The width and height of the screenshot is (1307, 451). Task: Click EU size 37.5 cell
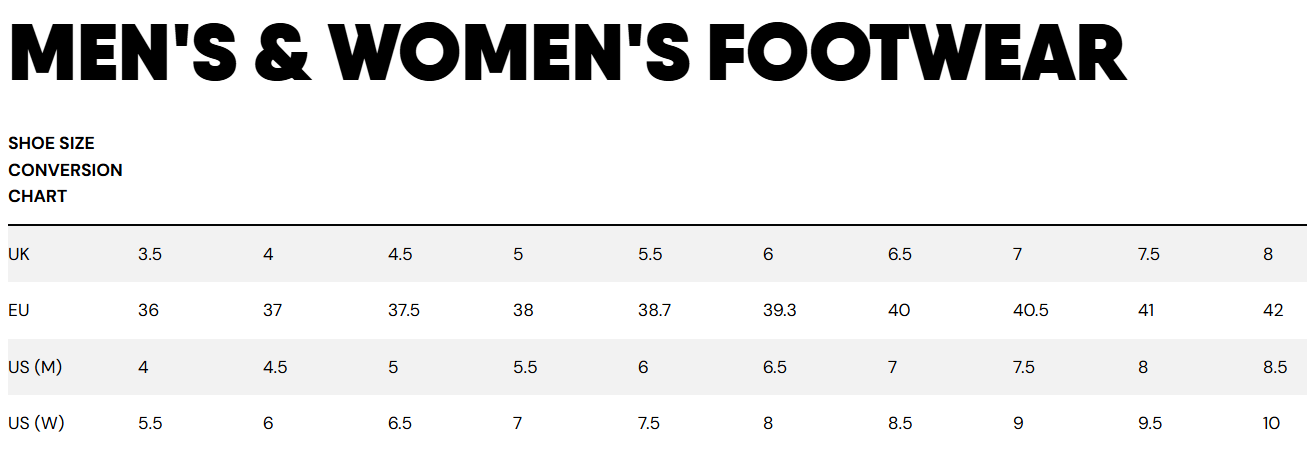click(404, 310)
